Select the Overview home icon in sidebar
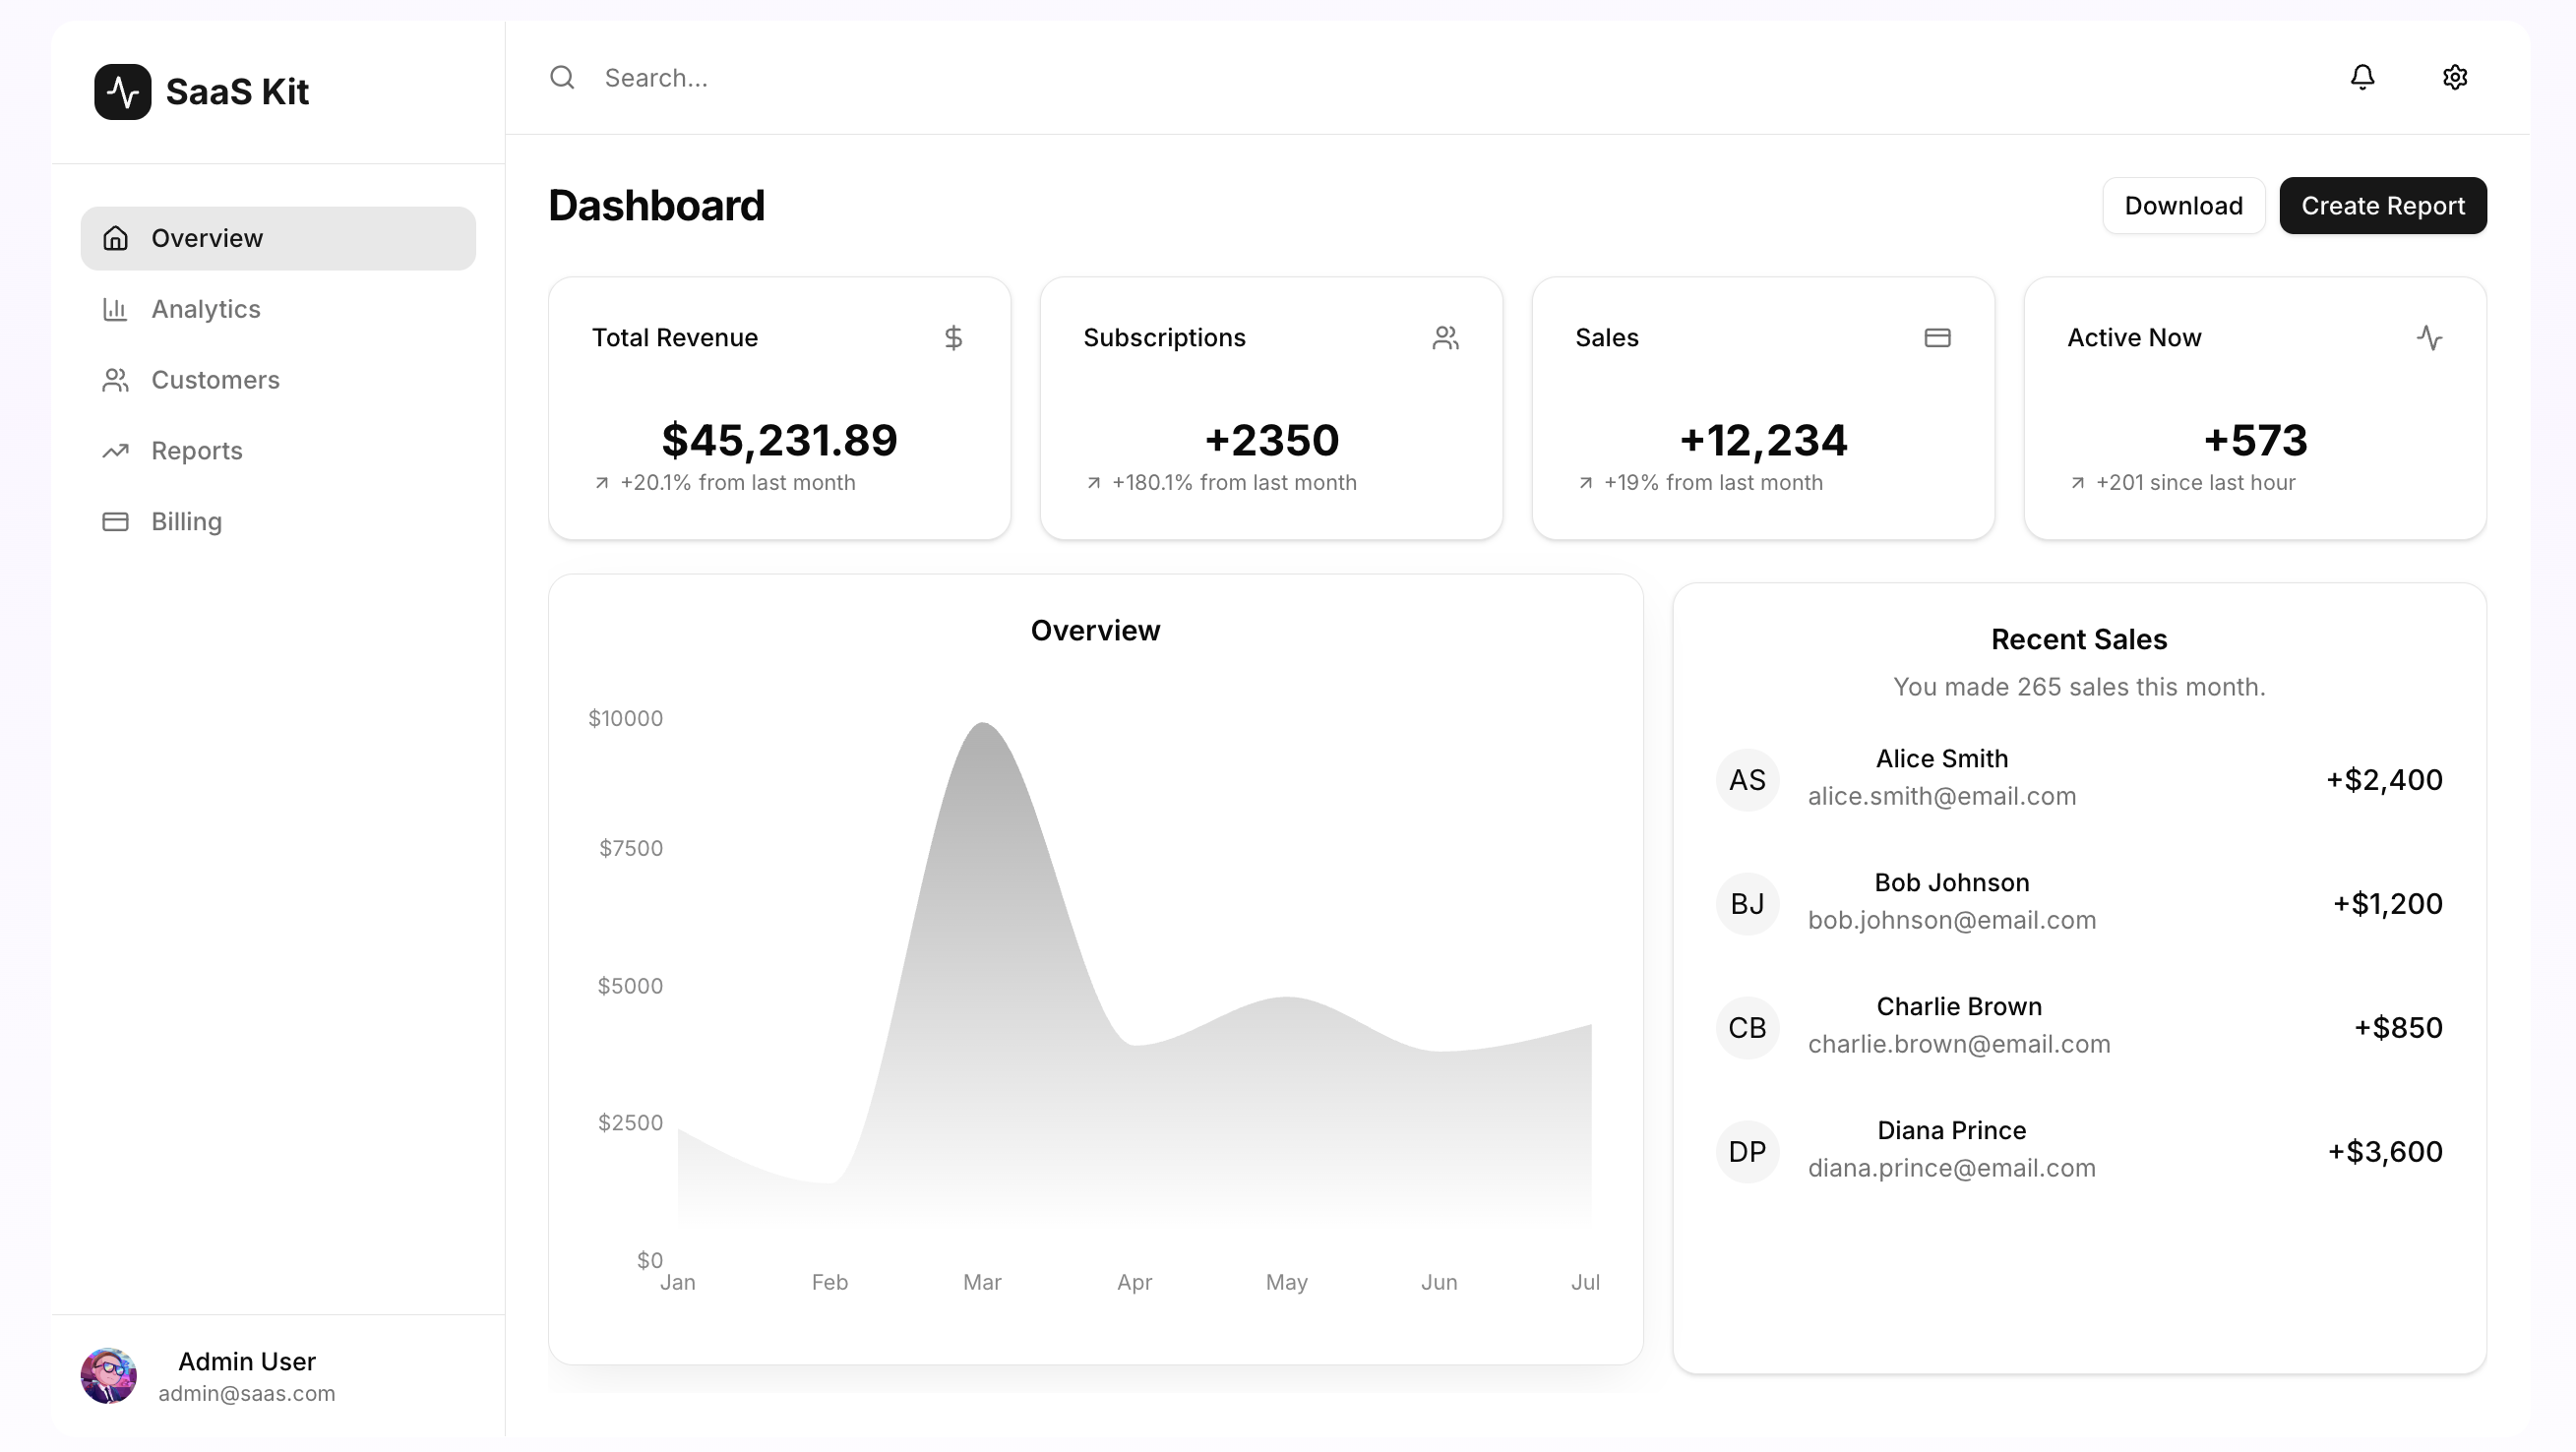This screenshot has width=2576, height=1452. tap(115, 238)
